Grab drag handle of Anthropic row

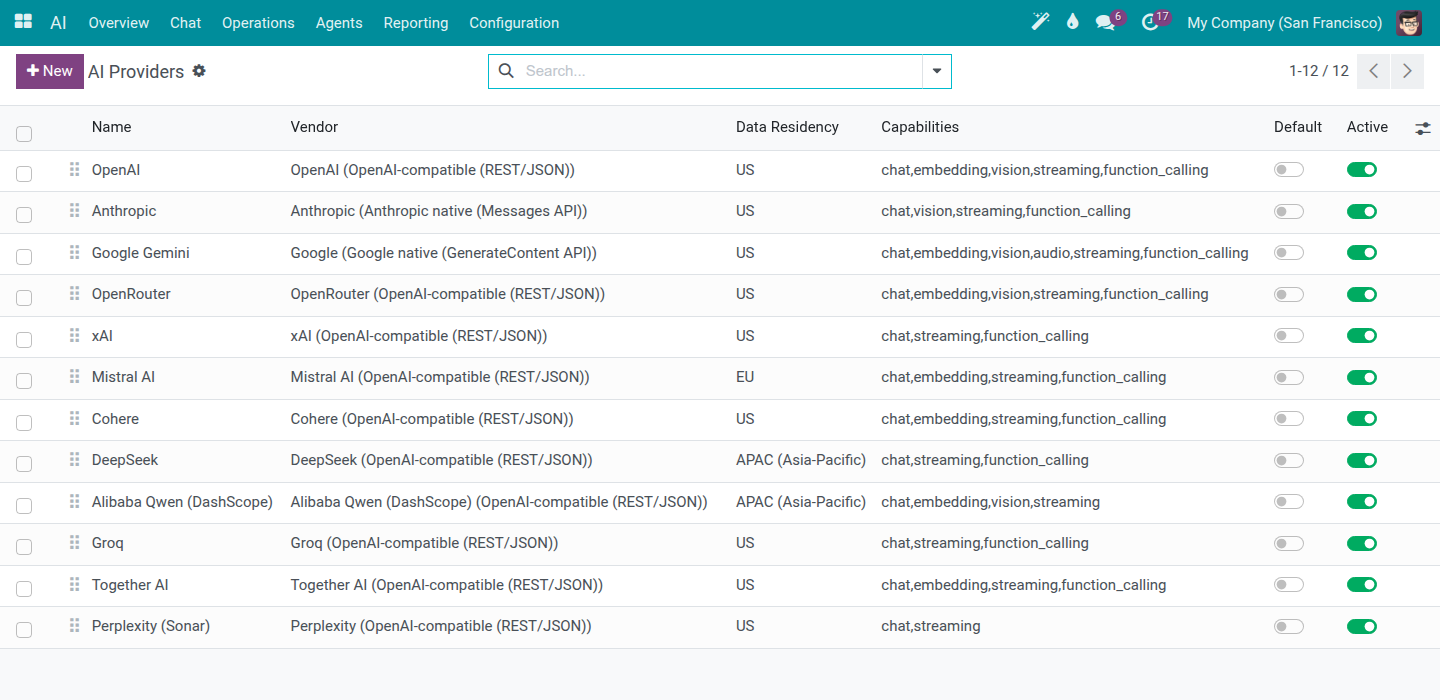coord(74,211)
